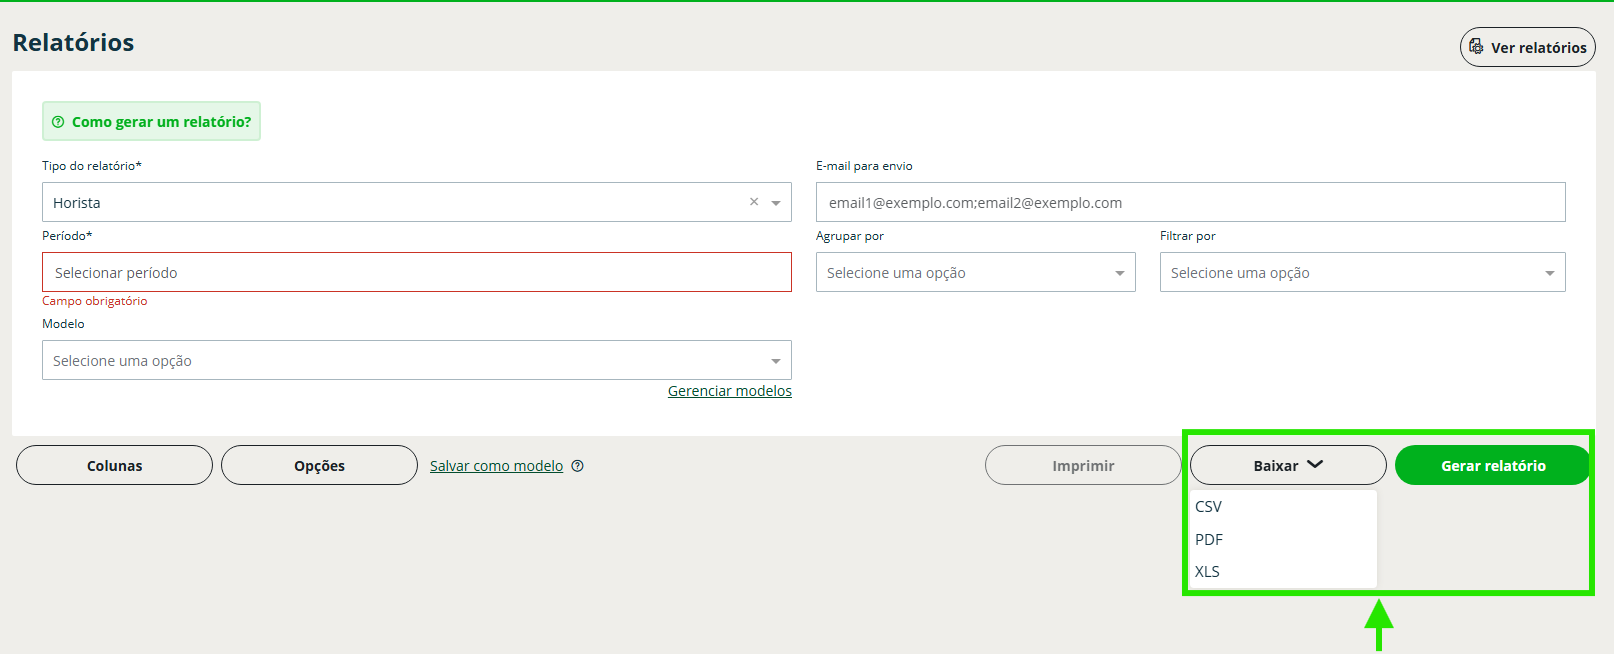Focus the E-mail para envio input

tap(1190, 203)
